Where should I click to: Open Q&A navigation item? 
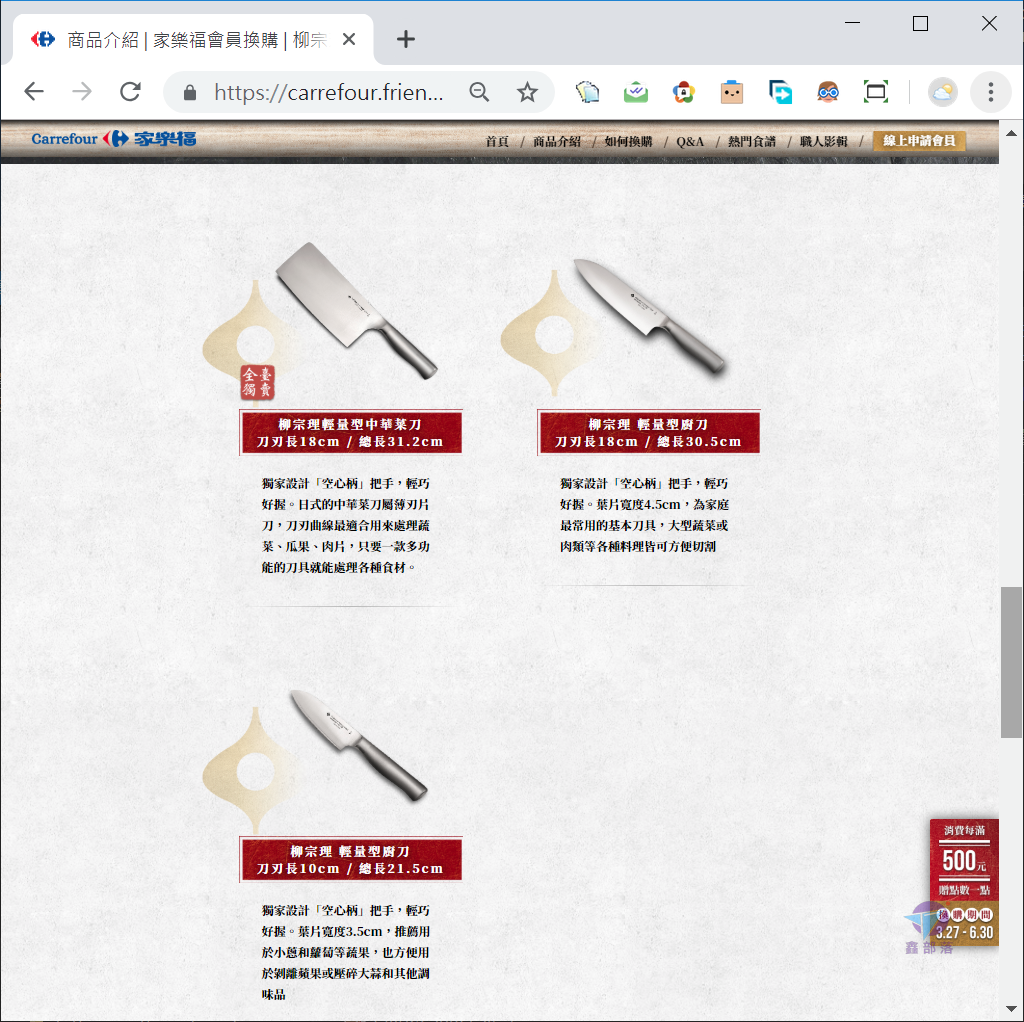690,141
